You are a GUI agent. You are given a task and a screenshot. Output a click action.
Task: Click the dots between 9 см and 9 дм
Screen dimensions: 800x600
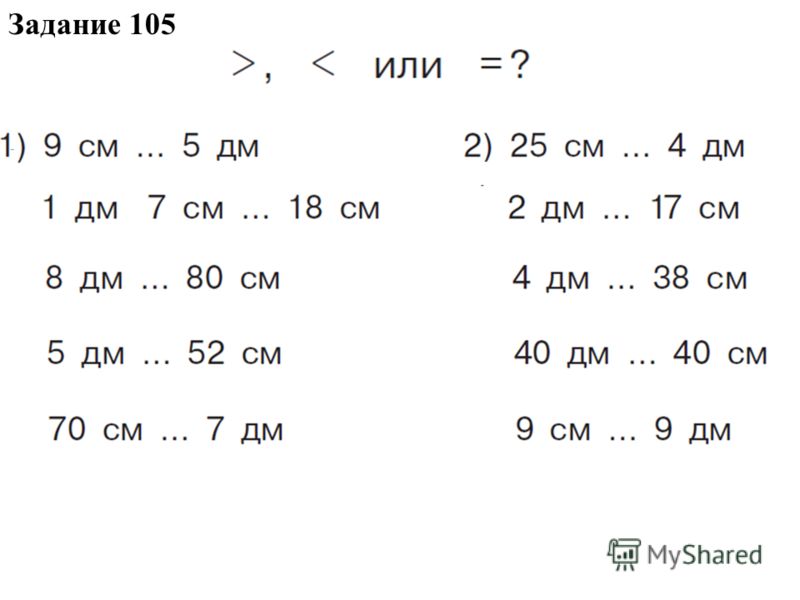click(x=623, y=437)
